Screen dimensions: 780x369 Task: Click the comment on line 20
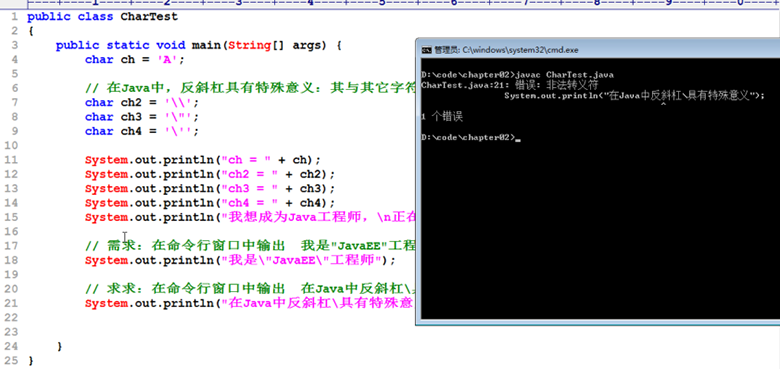250,289
